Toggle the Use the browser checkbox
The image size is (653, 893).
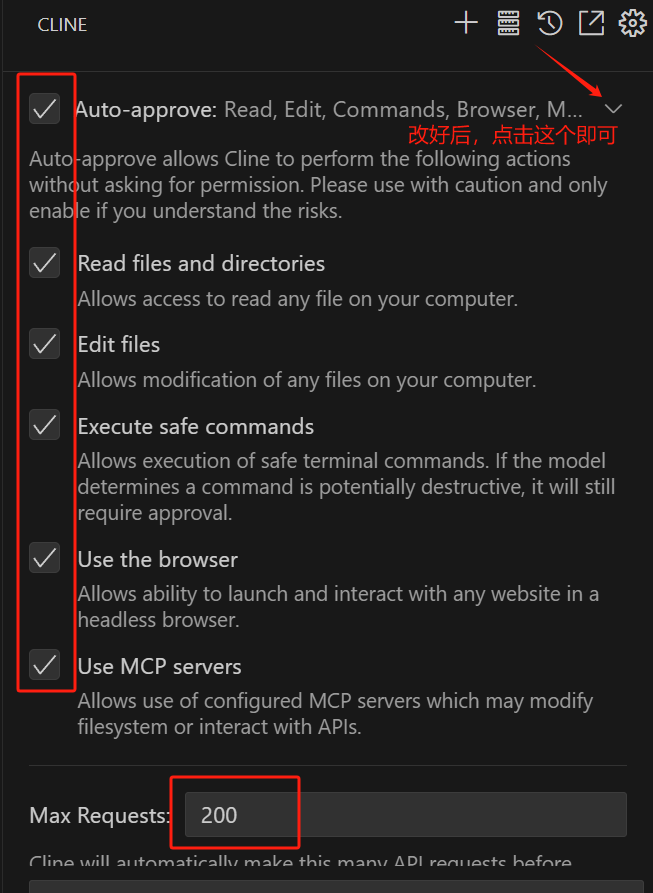44,559
